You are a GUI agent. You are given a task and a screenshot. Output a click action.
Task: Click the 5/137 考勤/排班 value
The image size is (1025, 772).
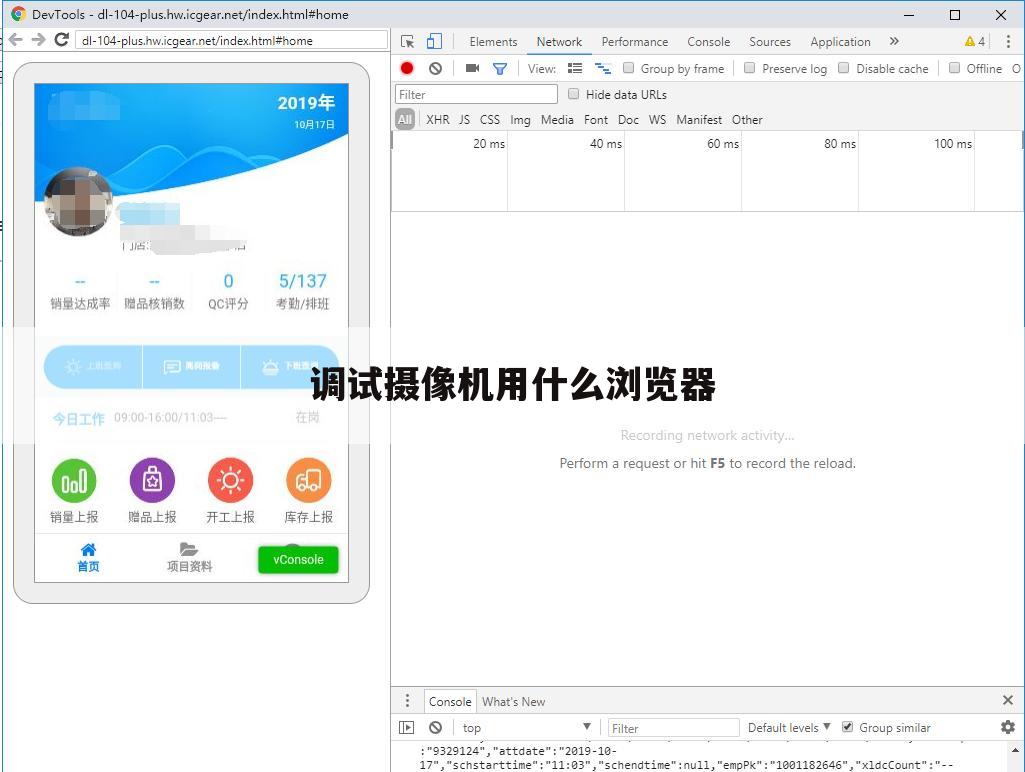pos(303,281)
